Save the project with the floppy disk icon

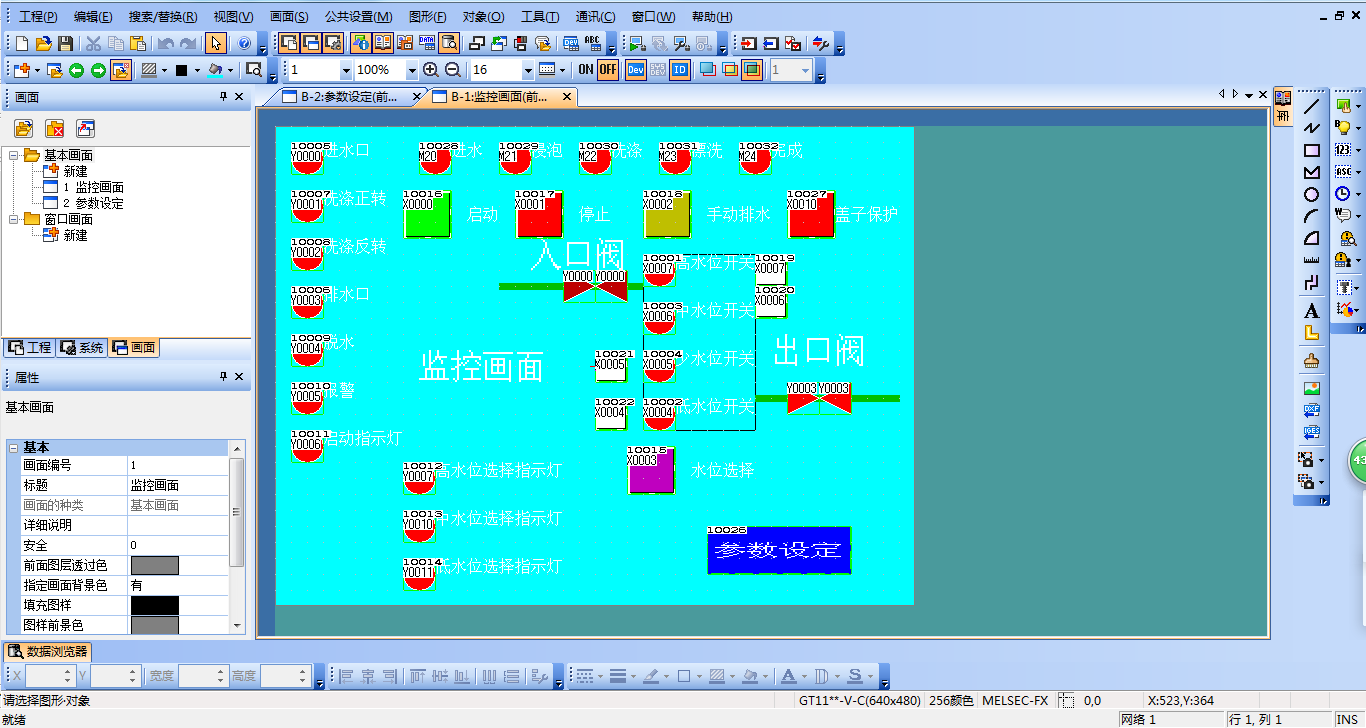pyautogui.click(x=65, y=43)
